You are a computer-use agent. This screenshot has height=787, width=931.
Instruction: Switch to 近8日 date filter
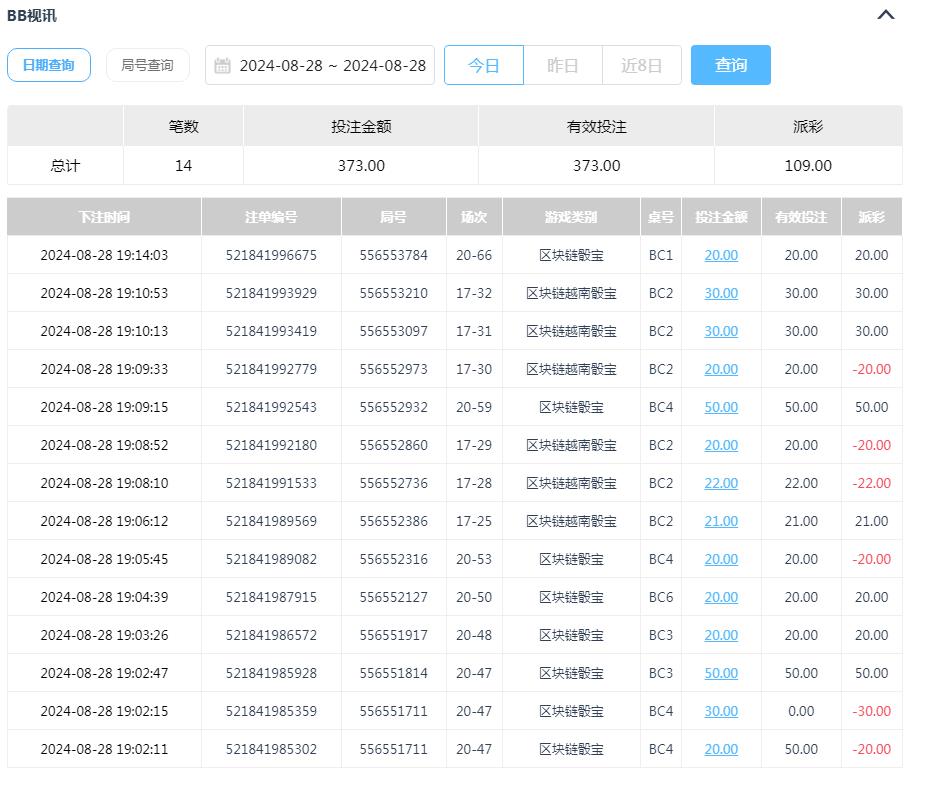[x=642, y=65]
